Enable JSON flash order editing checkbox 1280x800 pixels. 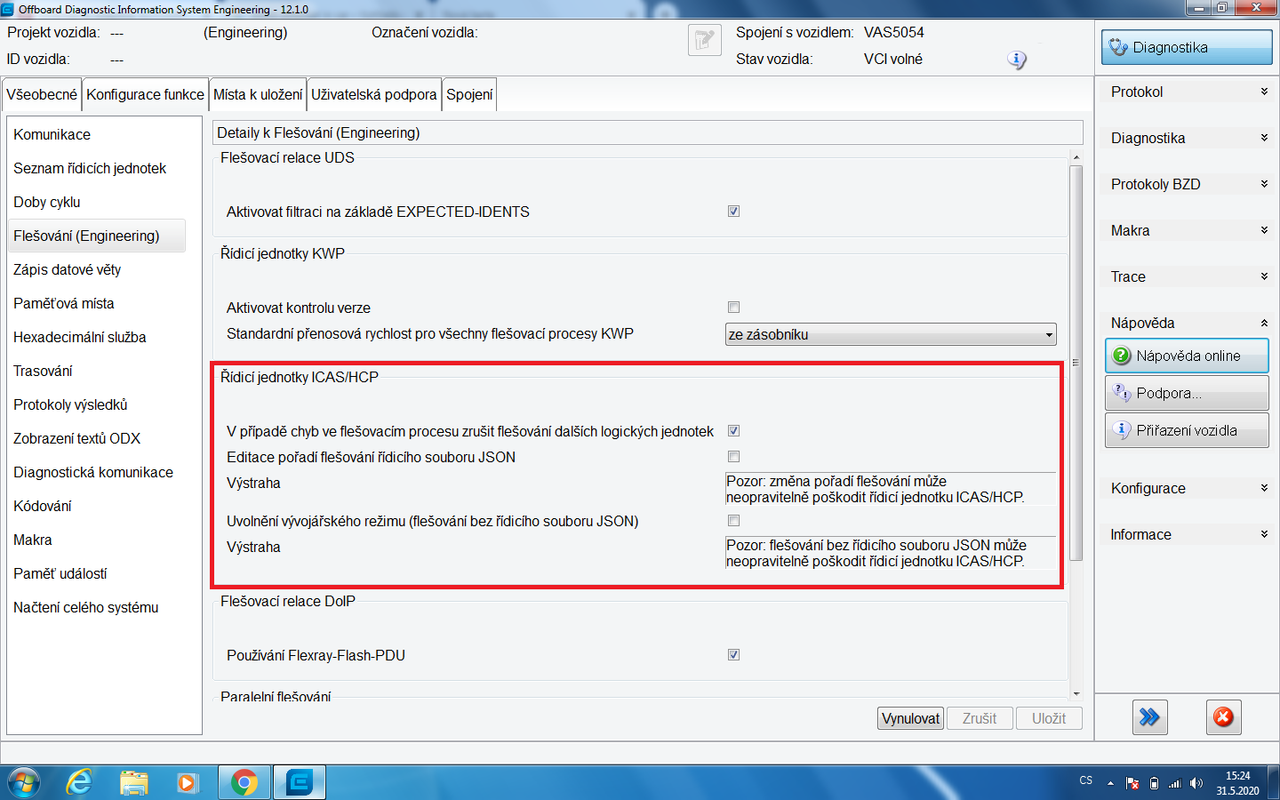(734, 457)
